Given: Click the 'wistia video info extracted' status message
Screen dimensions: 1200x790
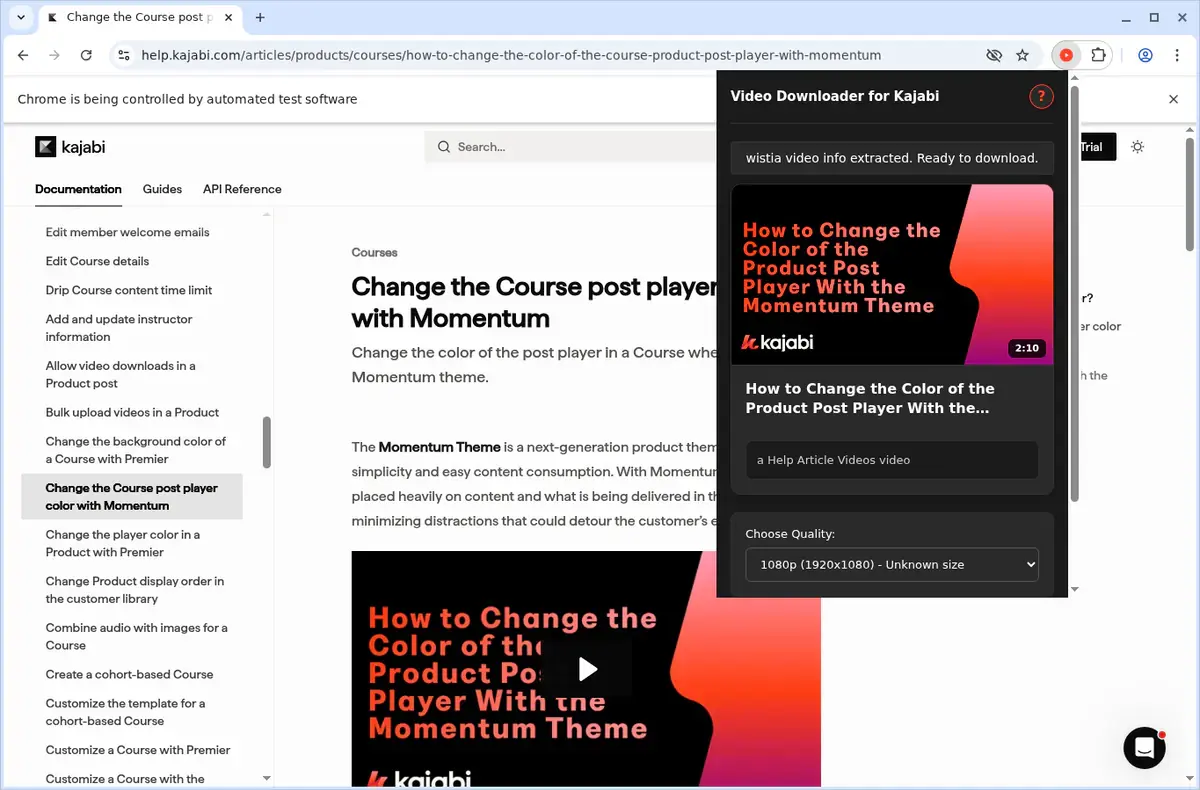Looking at the screenshot, I should [x=892, y=158].
